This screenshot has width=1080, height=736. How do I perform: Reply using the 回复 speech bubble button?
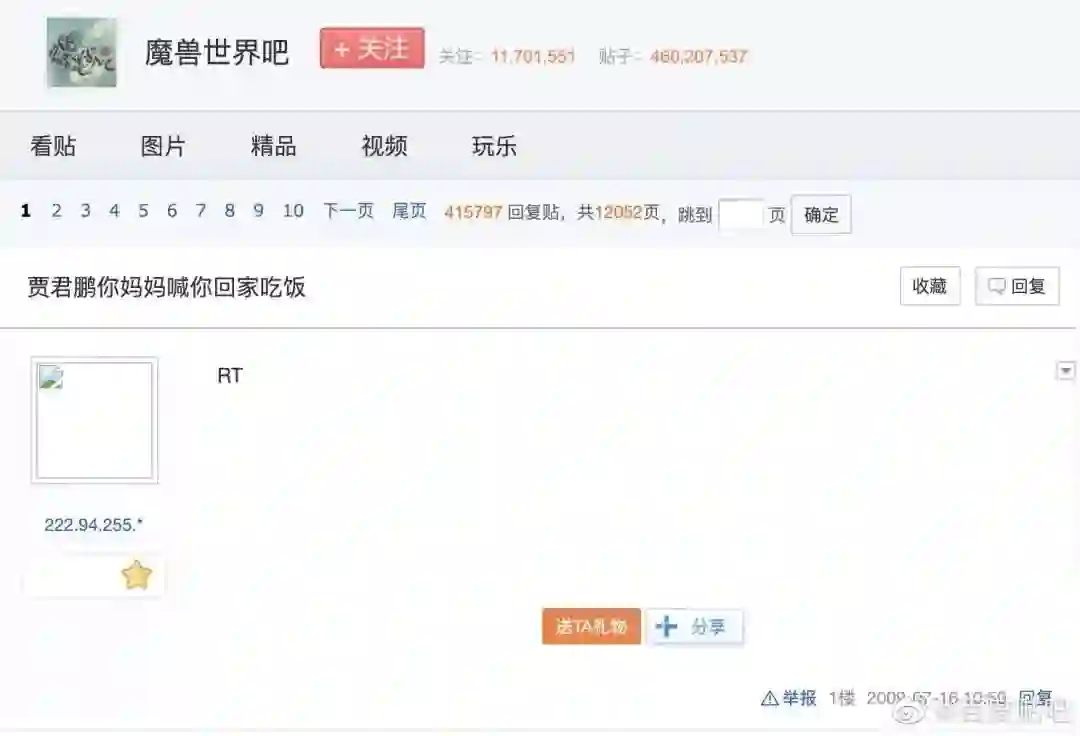1017,286
